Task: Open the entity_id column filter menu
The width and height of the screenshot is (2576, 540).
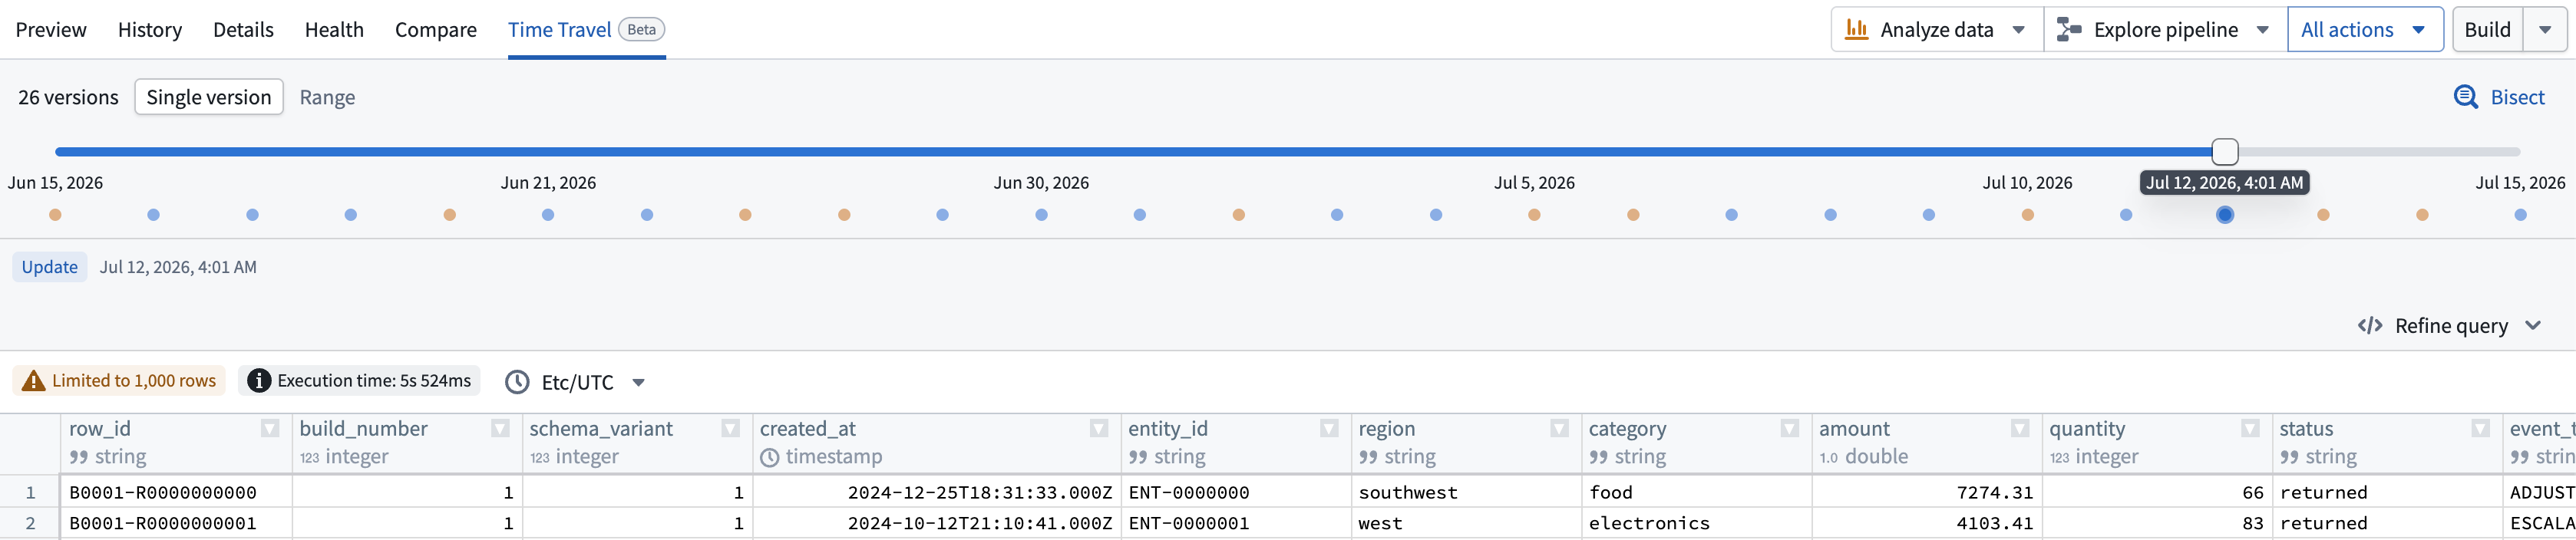Action: [x=1328, y=428]
